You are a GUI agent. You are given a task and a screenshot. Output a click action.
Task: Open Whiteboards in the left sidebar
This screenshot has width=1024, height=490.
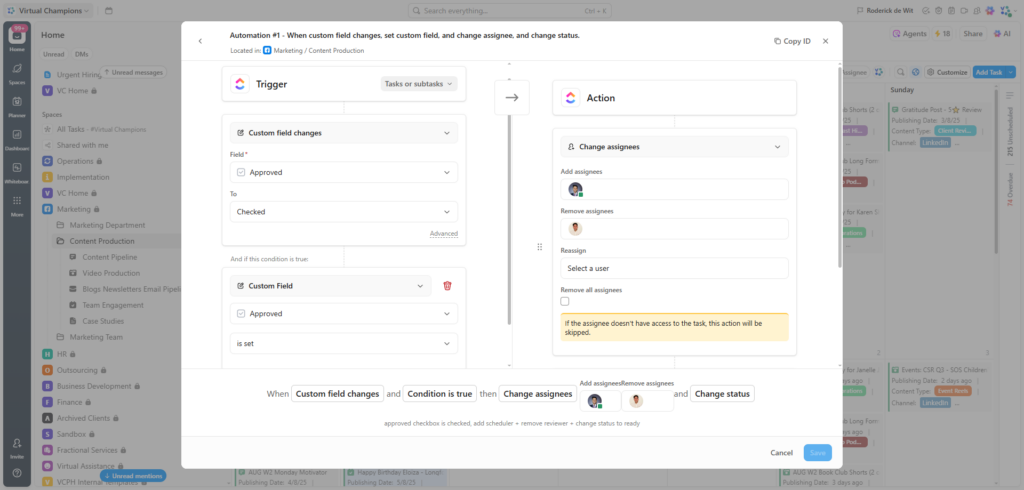click(x=17, y=172)
